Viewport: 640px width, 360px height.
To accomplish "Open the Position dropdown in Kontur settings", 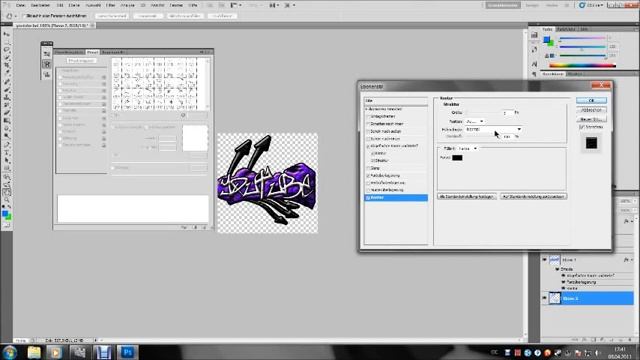I will coord(475,121).
